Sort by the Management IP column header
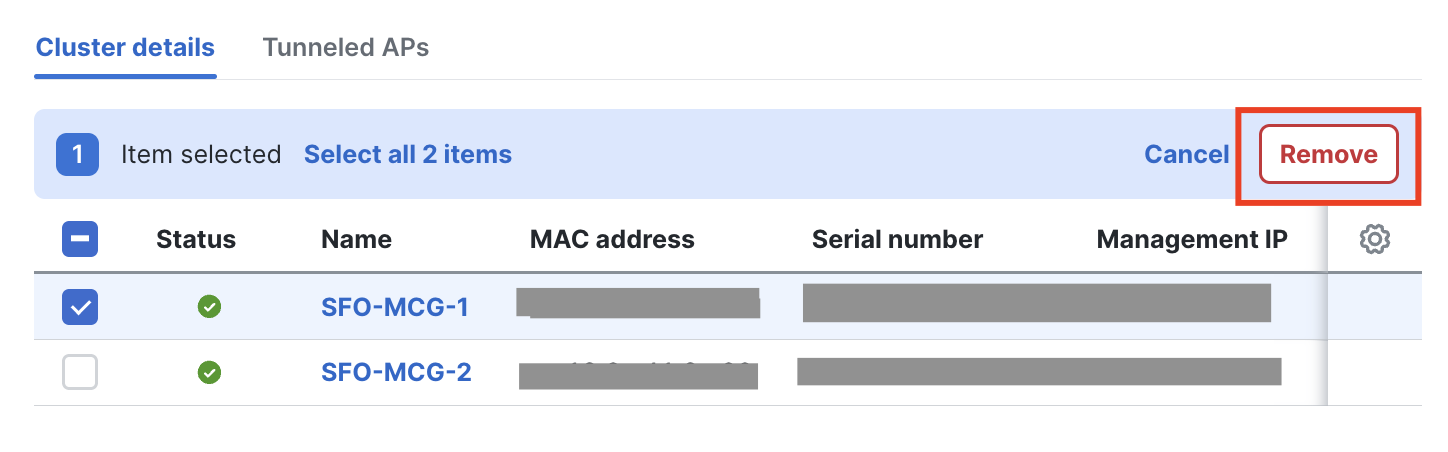 coord(1192,240)
